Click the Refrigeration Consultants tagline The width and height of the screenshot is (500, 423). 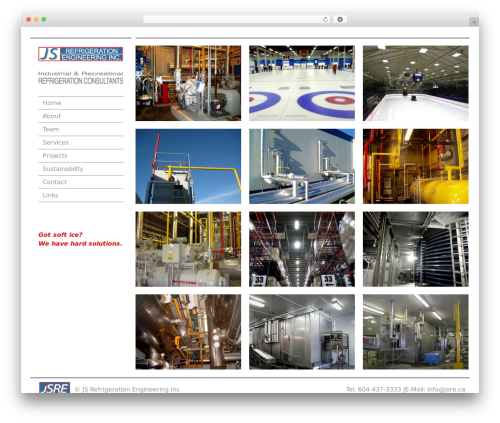pos(81,81)
